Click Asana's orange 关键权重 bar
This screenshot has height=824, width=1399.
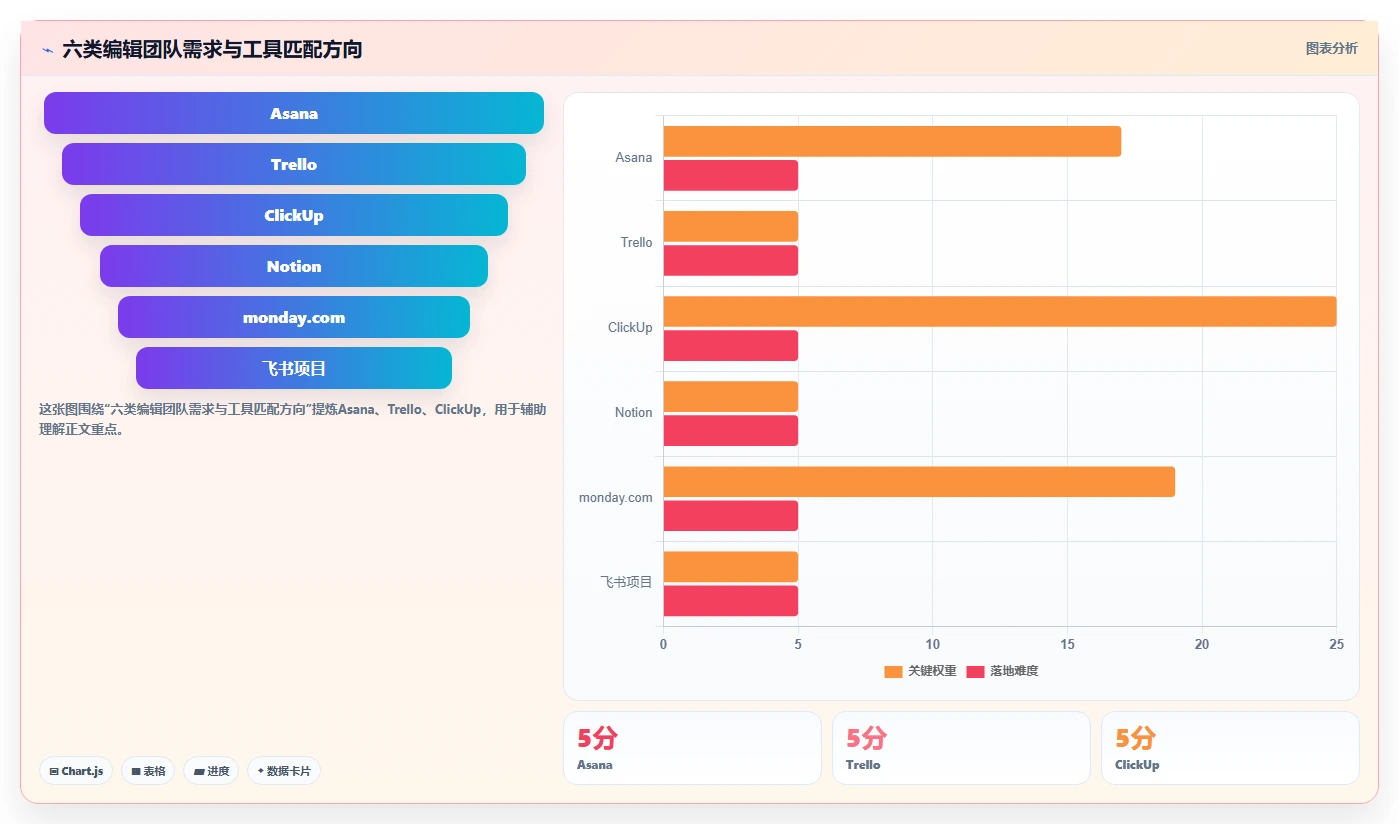(892, 141)
